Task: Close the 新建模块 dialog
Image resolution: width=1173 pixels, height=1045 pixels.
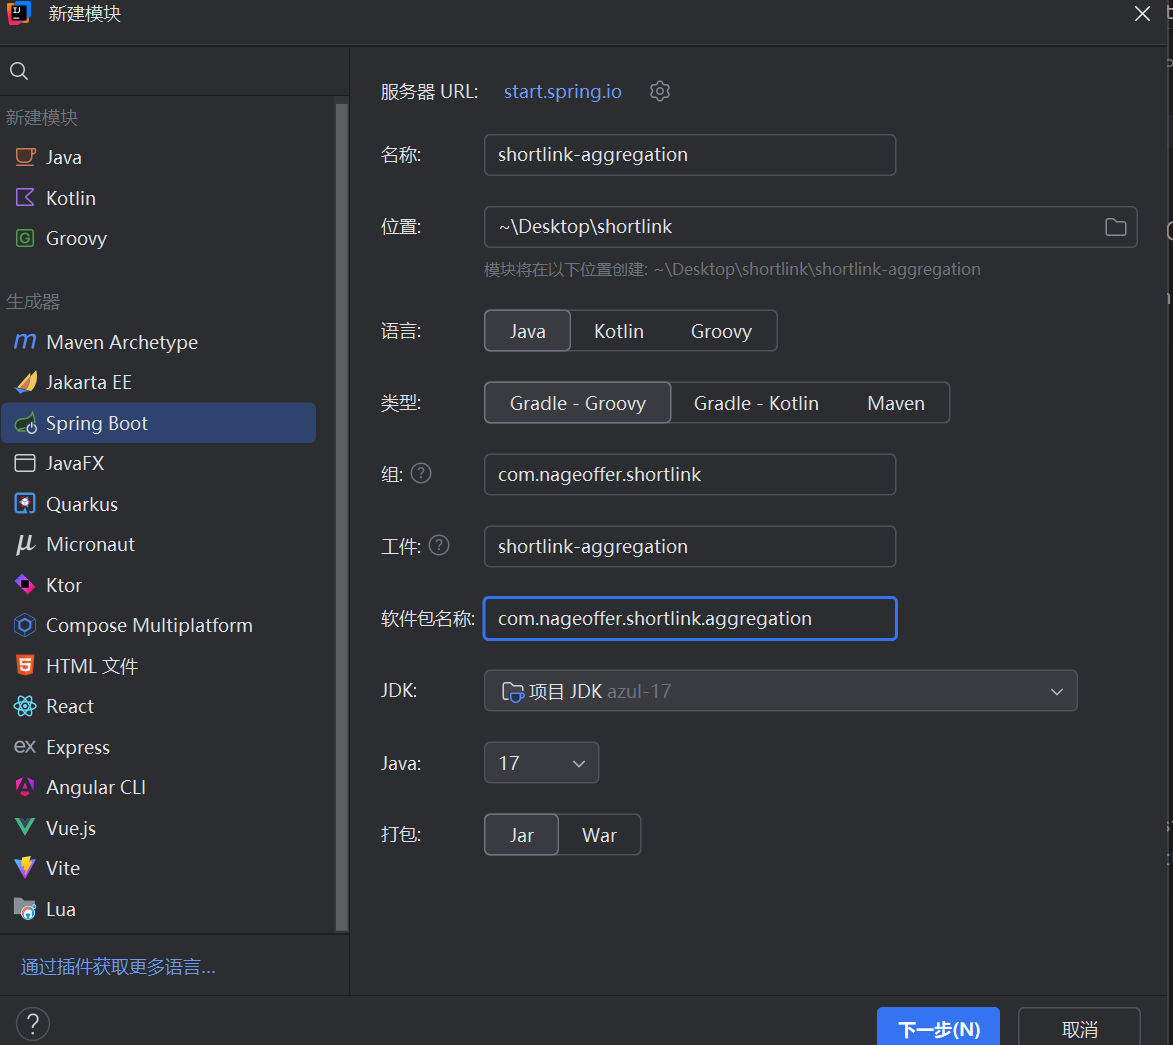Action: click(x=1142, y=13)
